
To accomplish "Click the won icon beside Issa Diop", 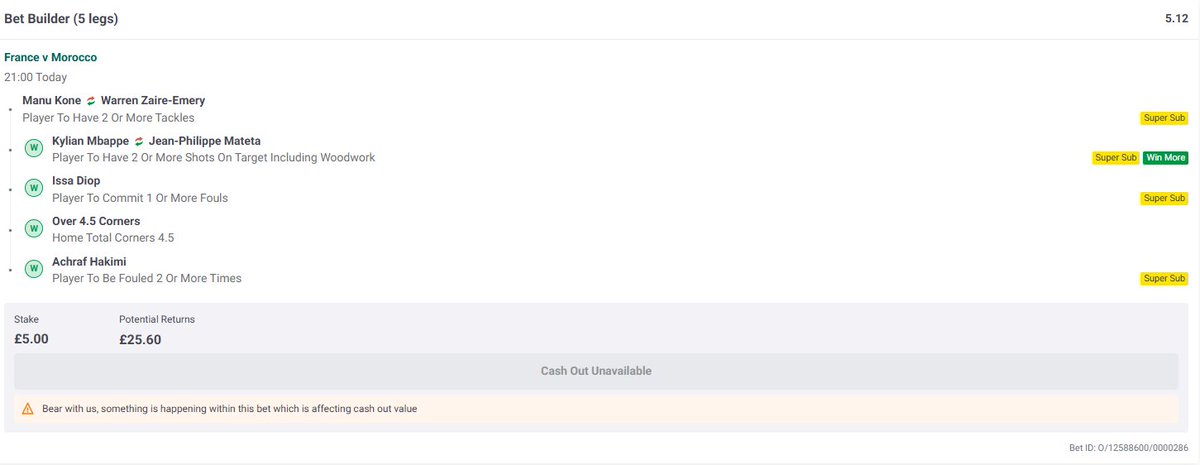I will tap(33, 188).
